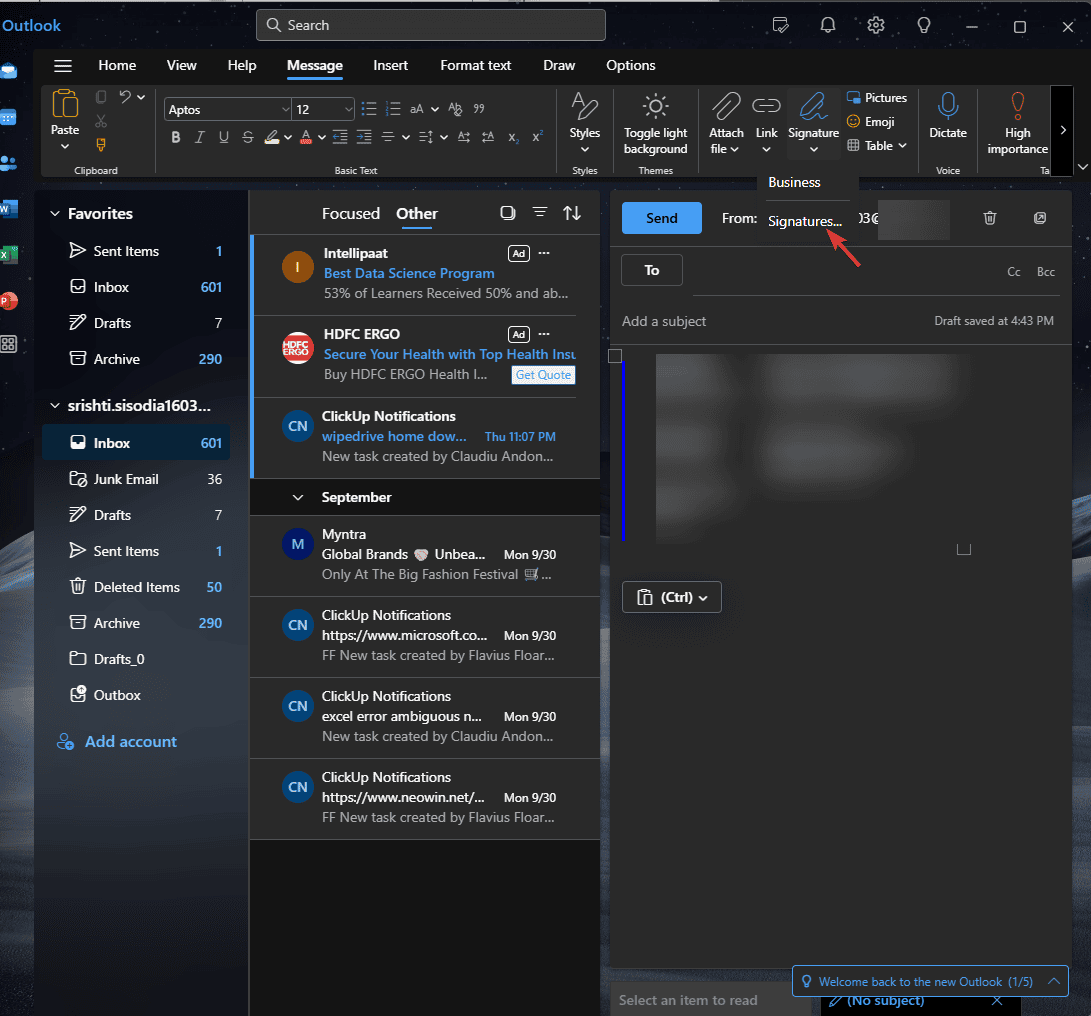Viewport: 1091px width, 1016px height.
Task: Click the Signature ribbon button
Action: [813, 123]
